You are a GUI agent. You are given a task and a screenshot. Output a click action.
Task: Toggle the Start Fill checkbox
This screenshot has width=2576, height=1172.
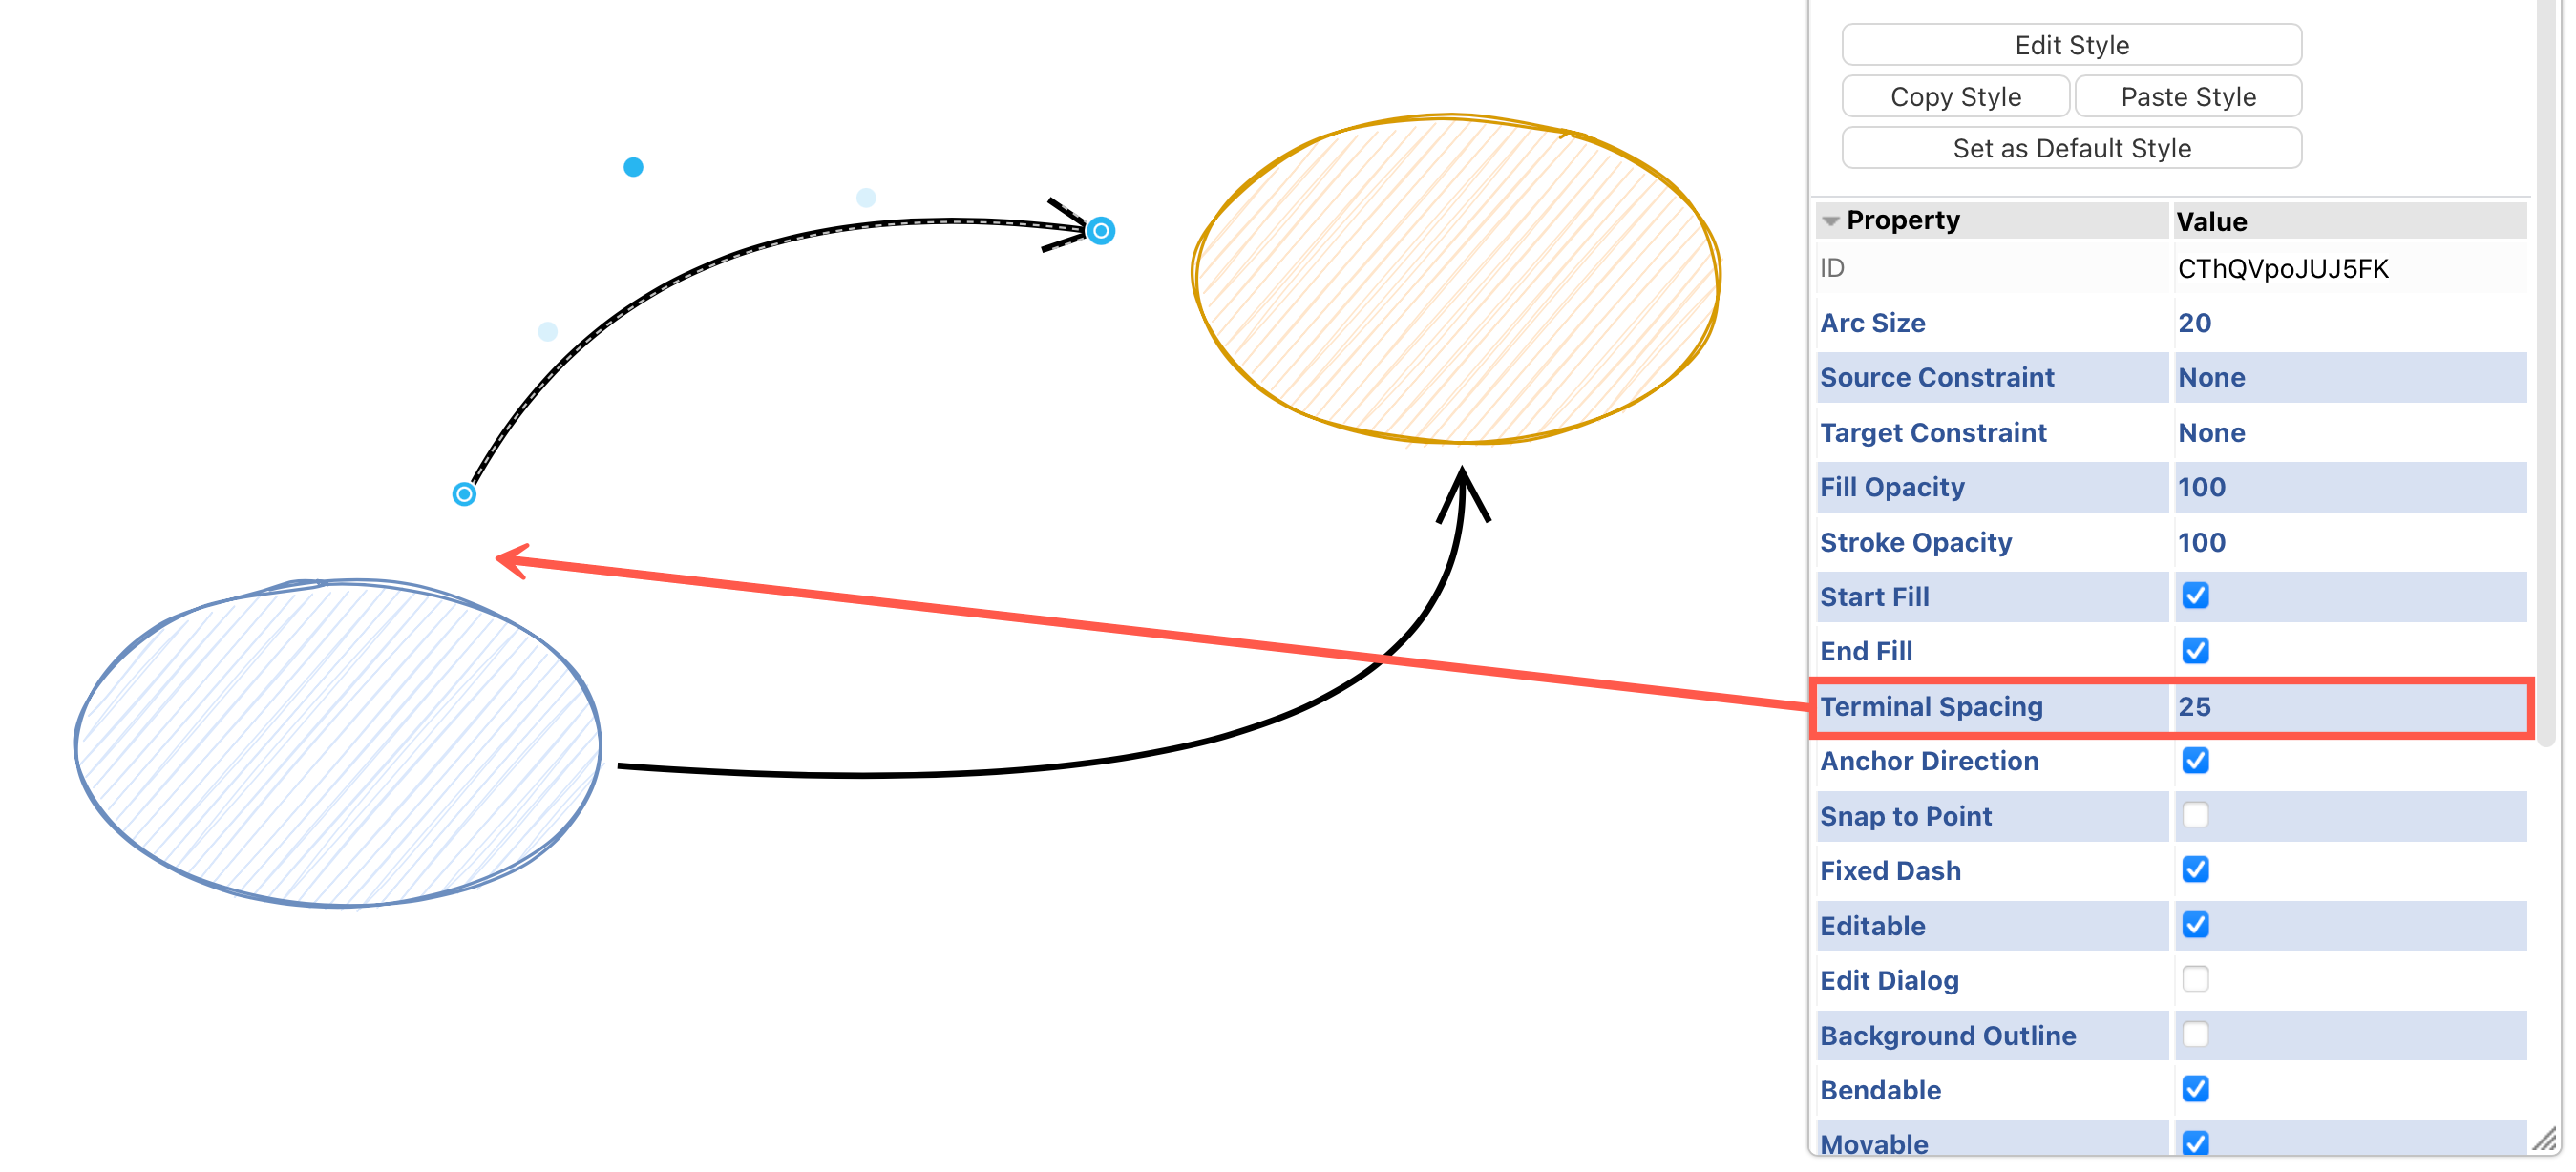[2195, 595]
